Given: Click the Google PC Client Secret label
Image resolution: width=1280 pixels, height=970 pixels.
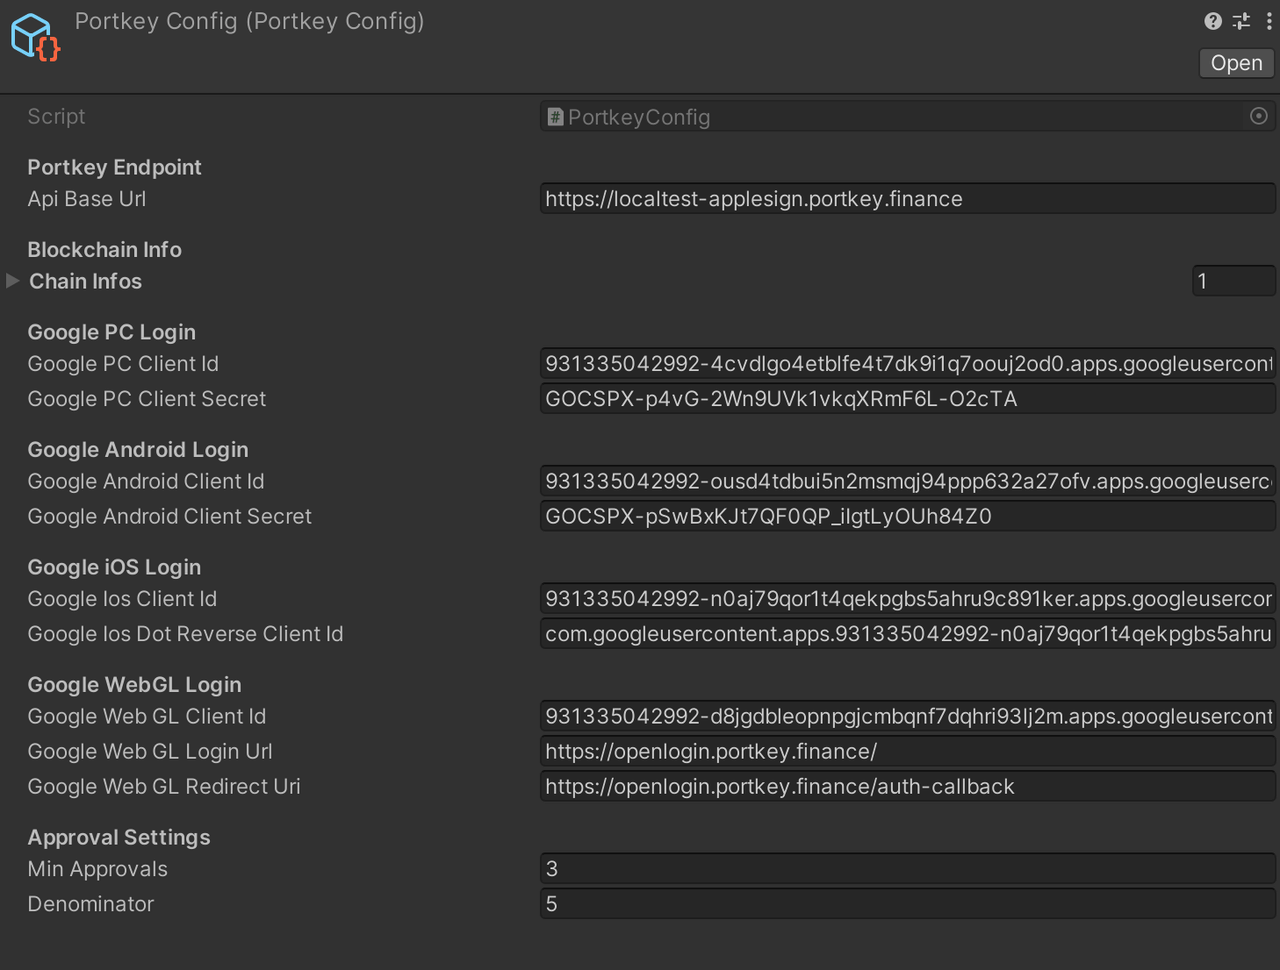Looking at the screenshot, I should pos(147,398).
